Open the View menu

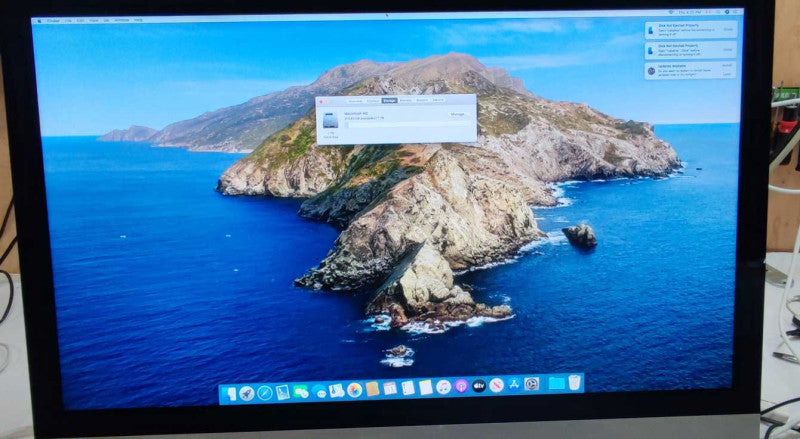tap(94, 20)
